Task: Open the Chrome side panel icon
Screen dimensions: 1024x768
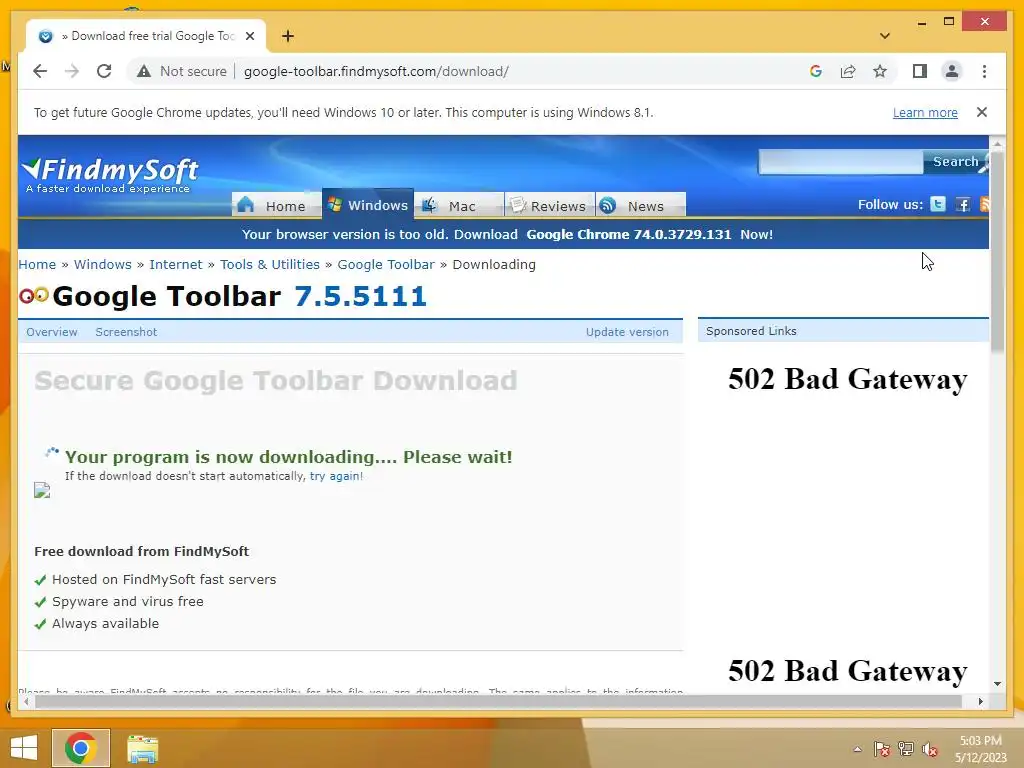Action: coord(920,71)
